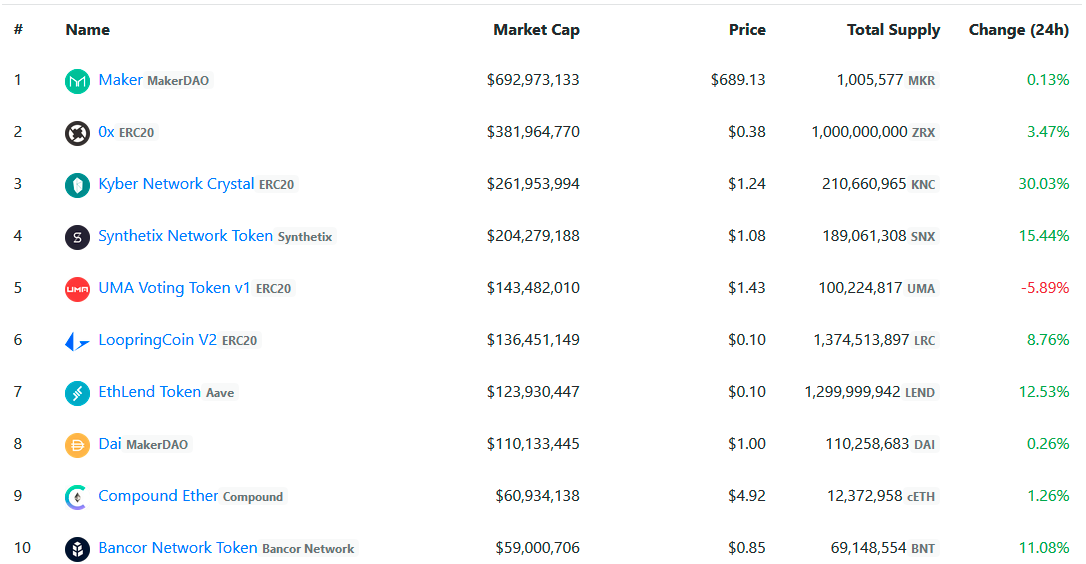Click the Compound Ether logo icon

point(77,497)
